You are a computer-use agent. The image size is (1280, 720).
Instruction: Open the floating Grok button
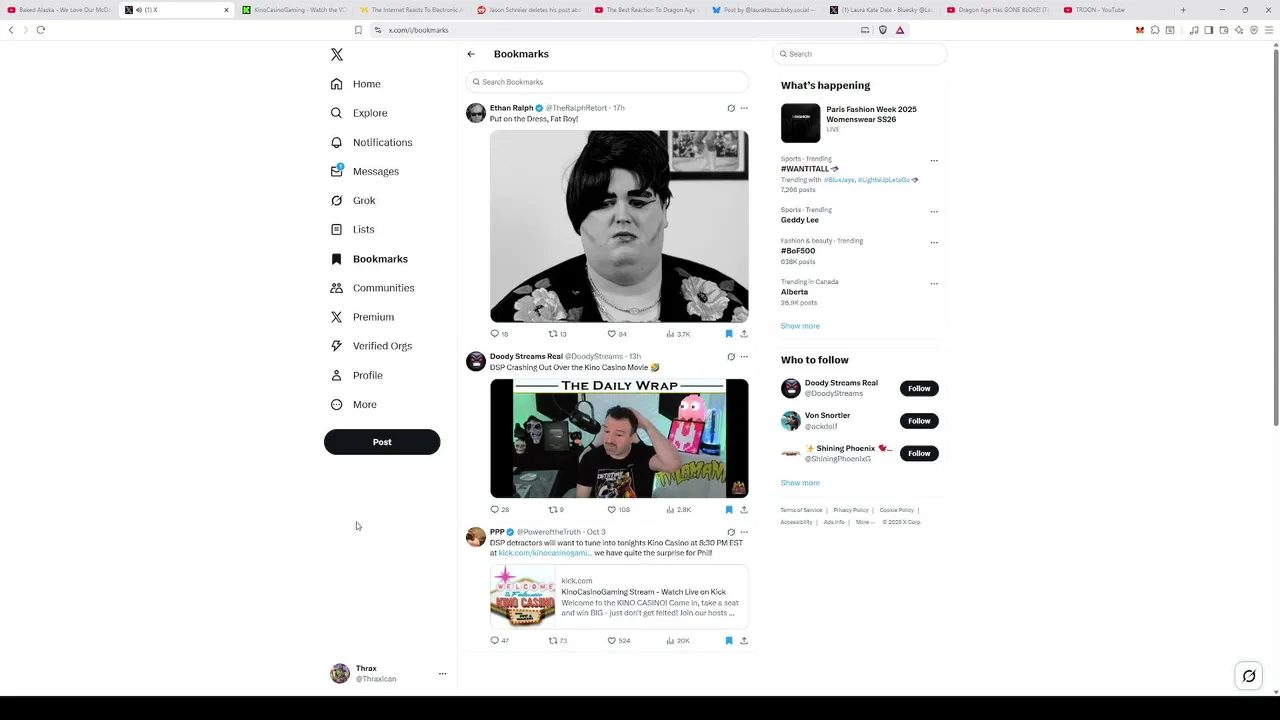point(1249,676)
